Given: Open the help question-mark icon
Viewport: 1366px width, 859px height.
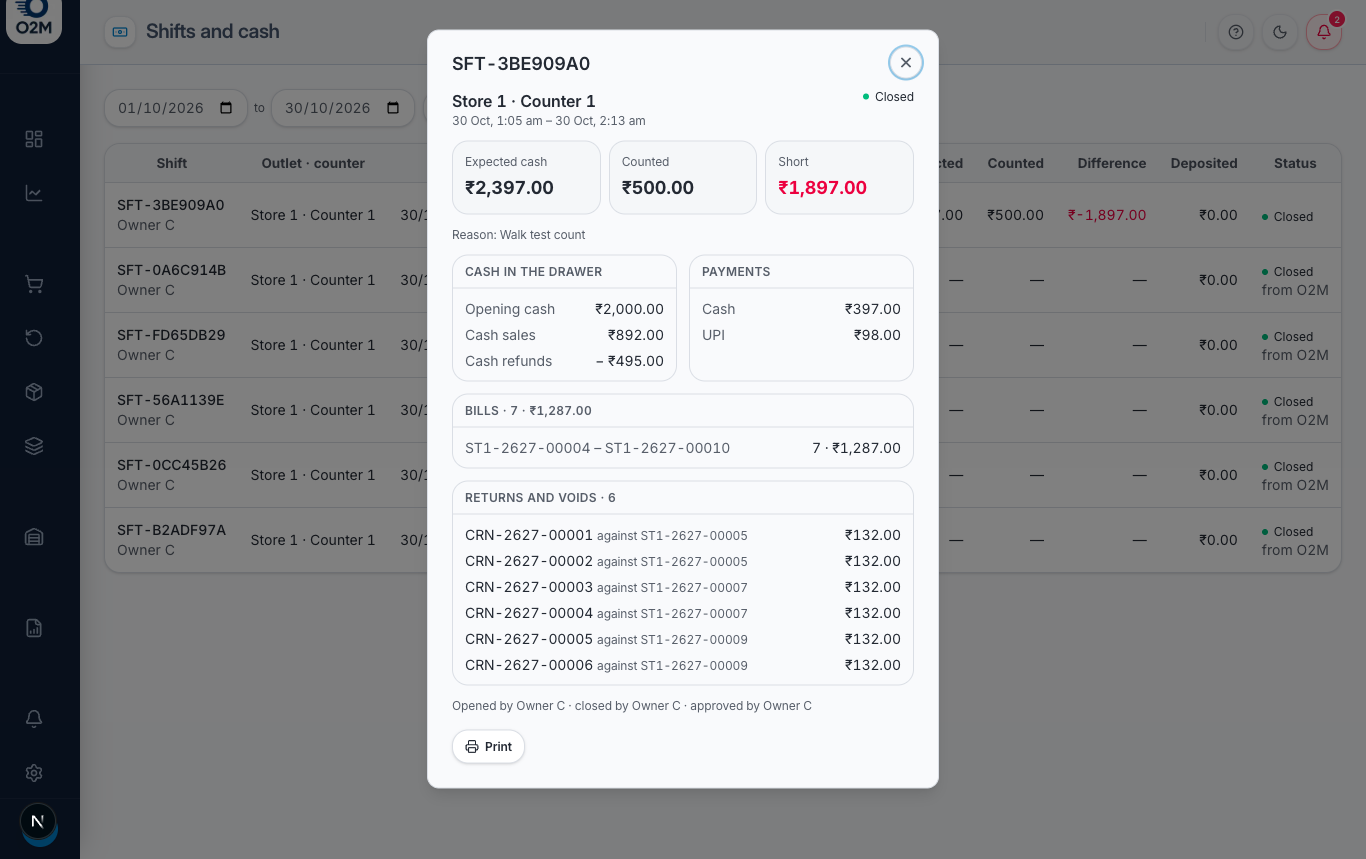Looking at the screenshot, I should [1236, 32].
